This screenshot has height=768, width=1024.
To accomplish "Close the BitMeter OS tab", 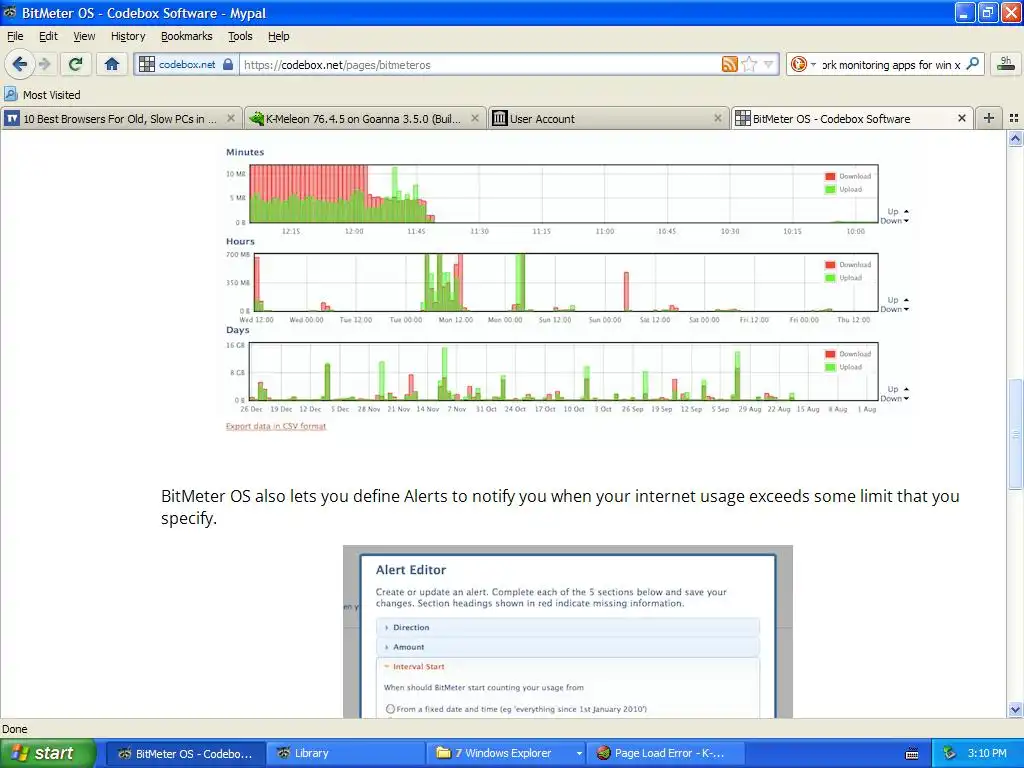I will tap(961, 118).
